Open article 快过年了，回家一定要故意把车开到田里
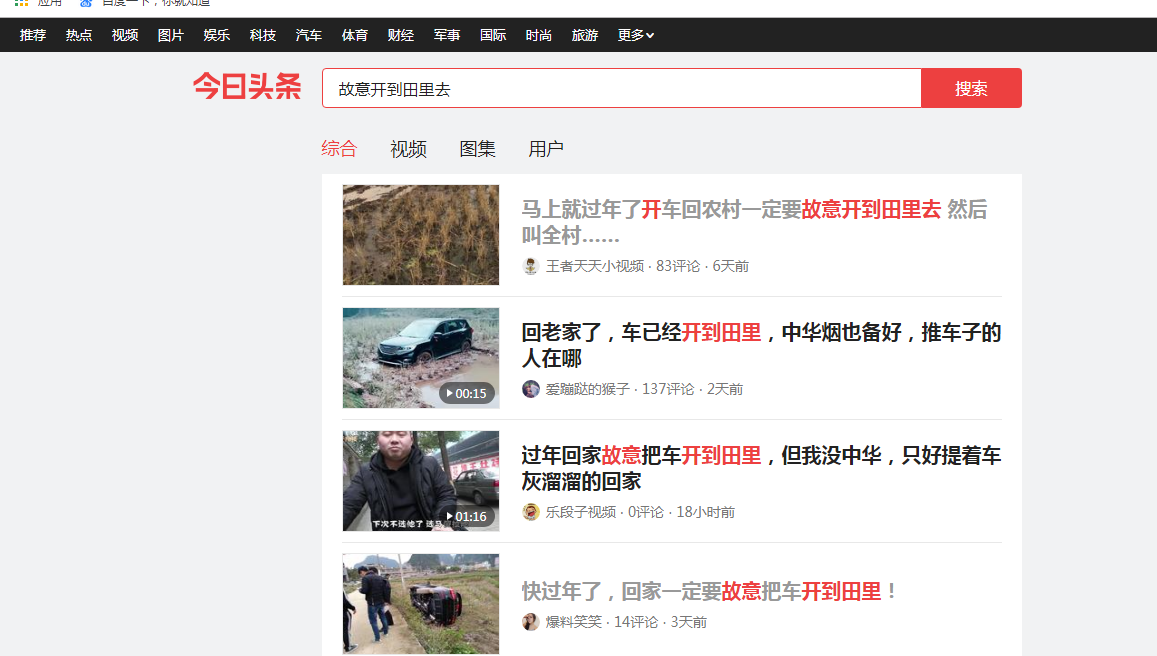 point(709,591)
